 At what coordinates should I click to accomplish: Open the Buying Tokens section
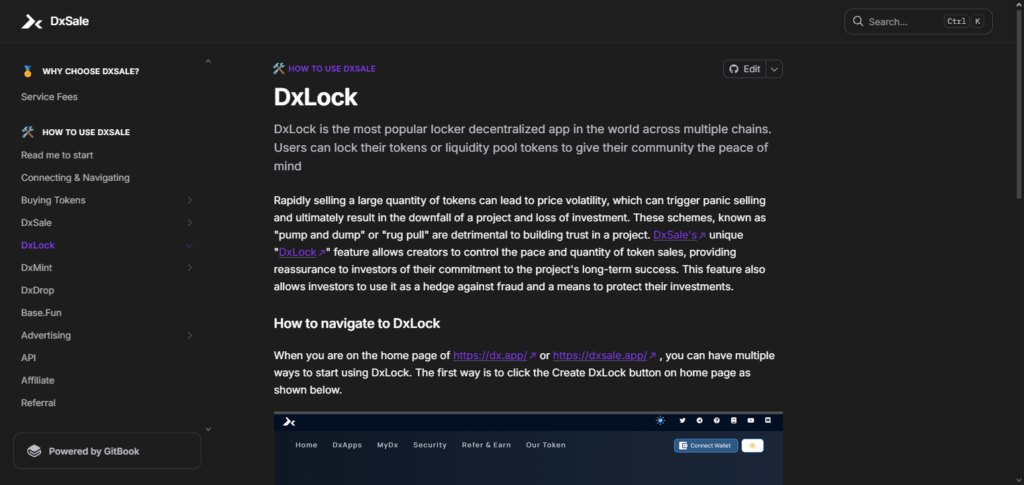(53, 200)
